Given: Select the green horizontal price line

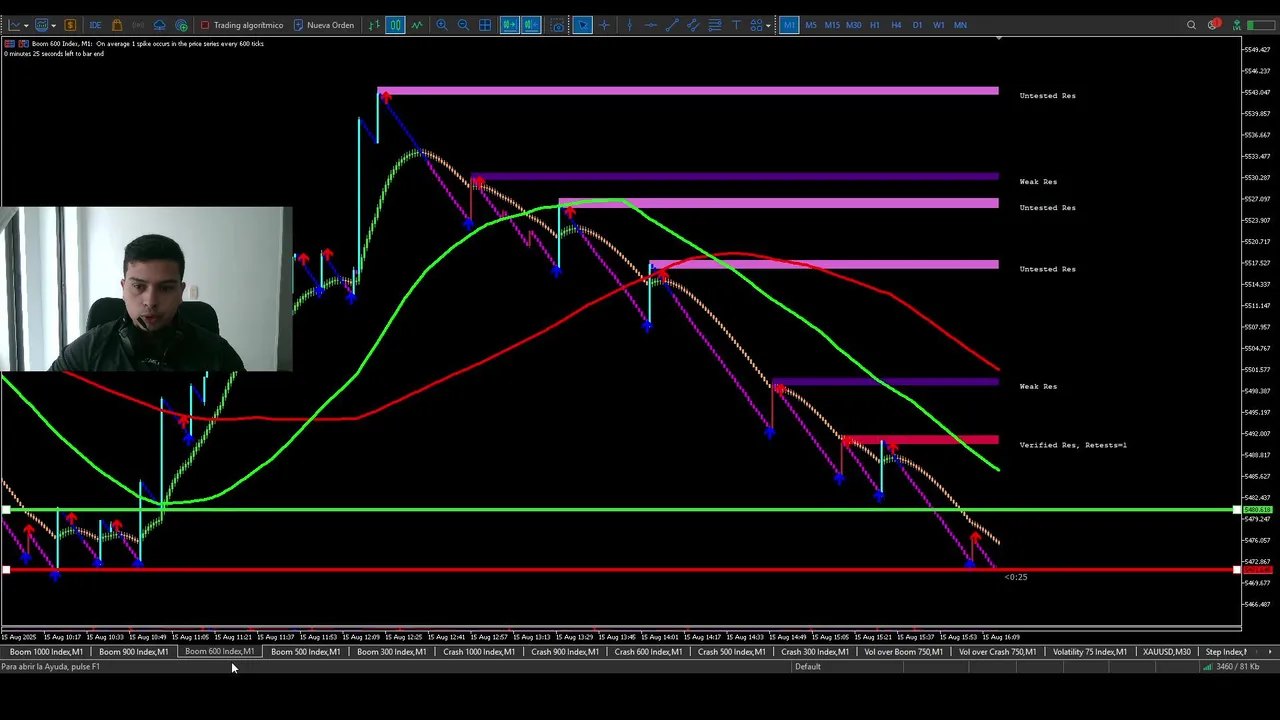Looking at the screenshot, I should click(620, 510).
